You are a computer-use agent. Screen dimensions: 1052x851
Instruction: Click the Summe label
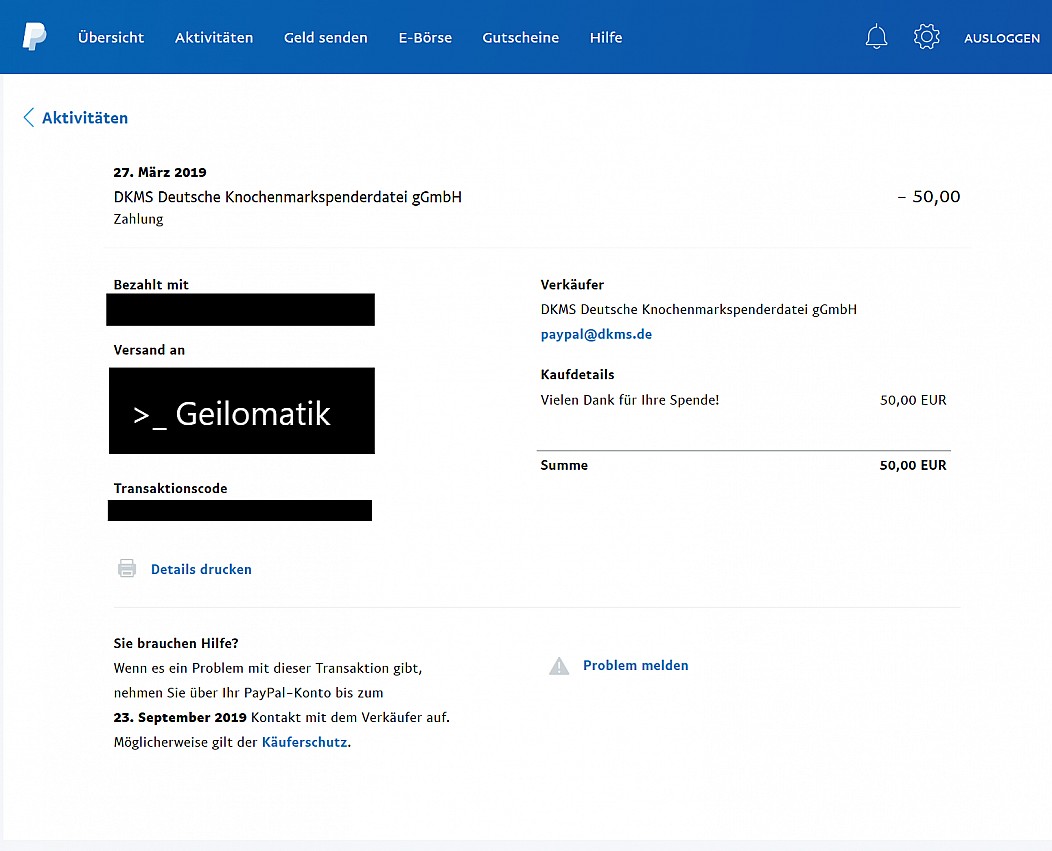[x=564, y=465]
